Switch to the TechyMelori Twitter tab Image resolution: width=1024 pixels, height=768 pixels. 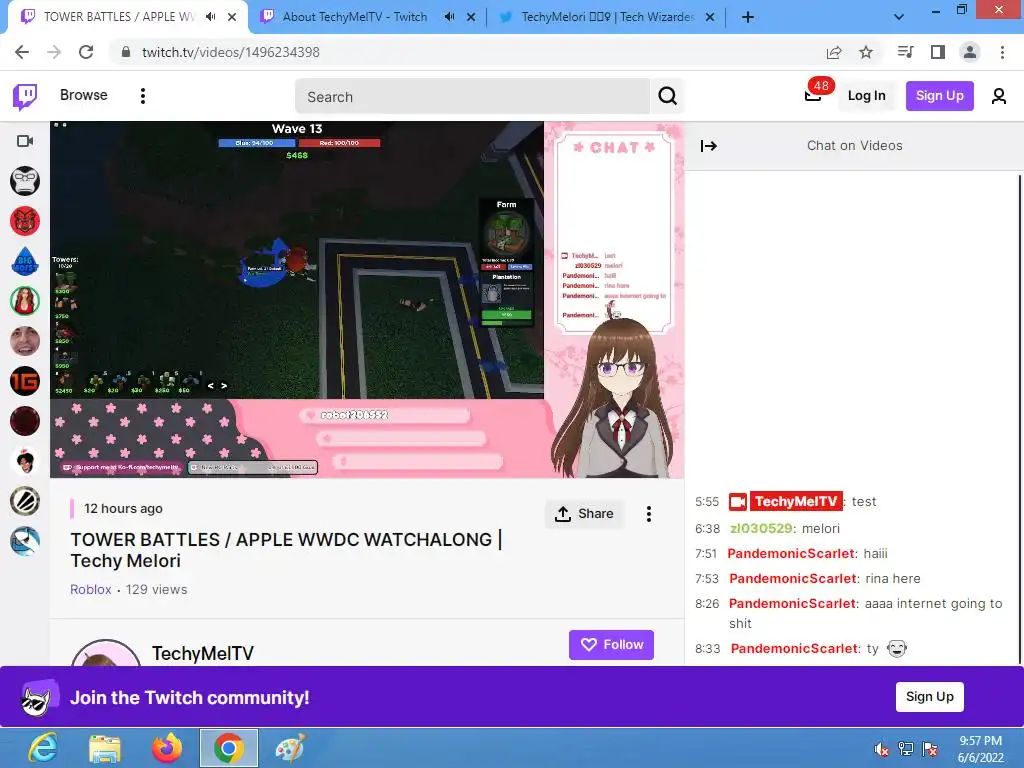click(x=607, y=17)
